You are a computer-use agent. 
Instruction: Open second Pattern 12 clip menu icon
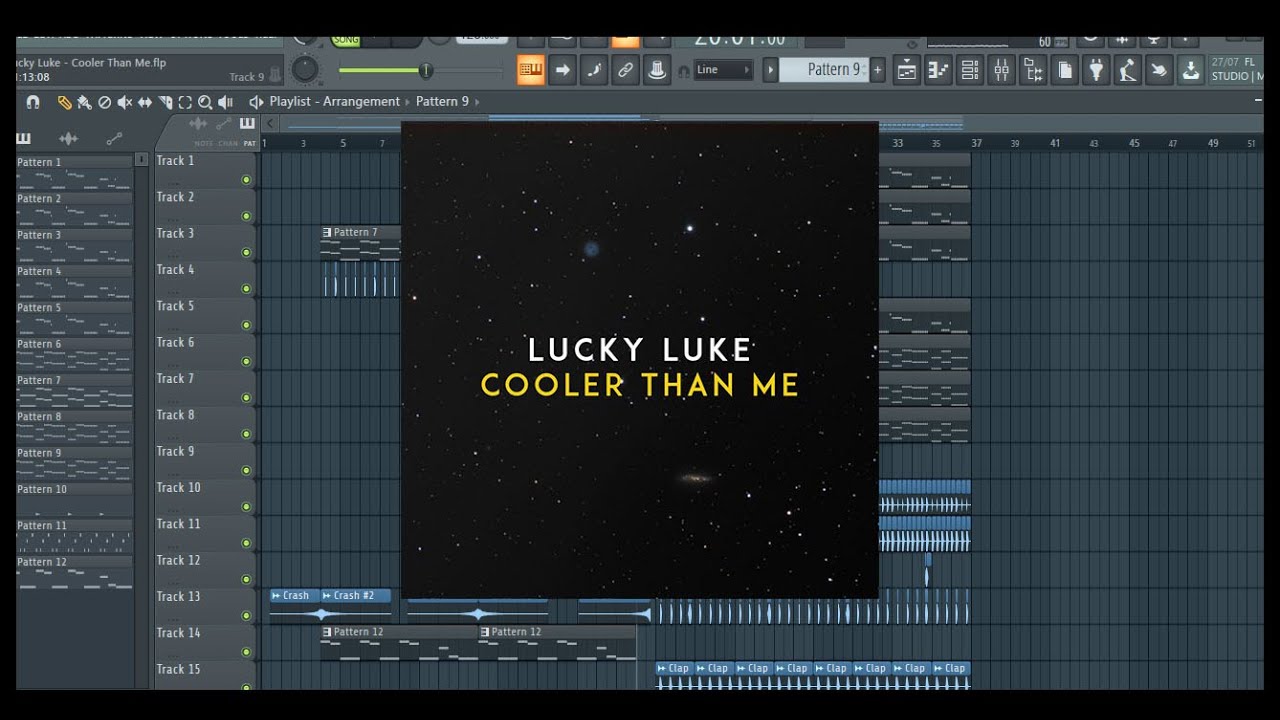(485, 632)
